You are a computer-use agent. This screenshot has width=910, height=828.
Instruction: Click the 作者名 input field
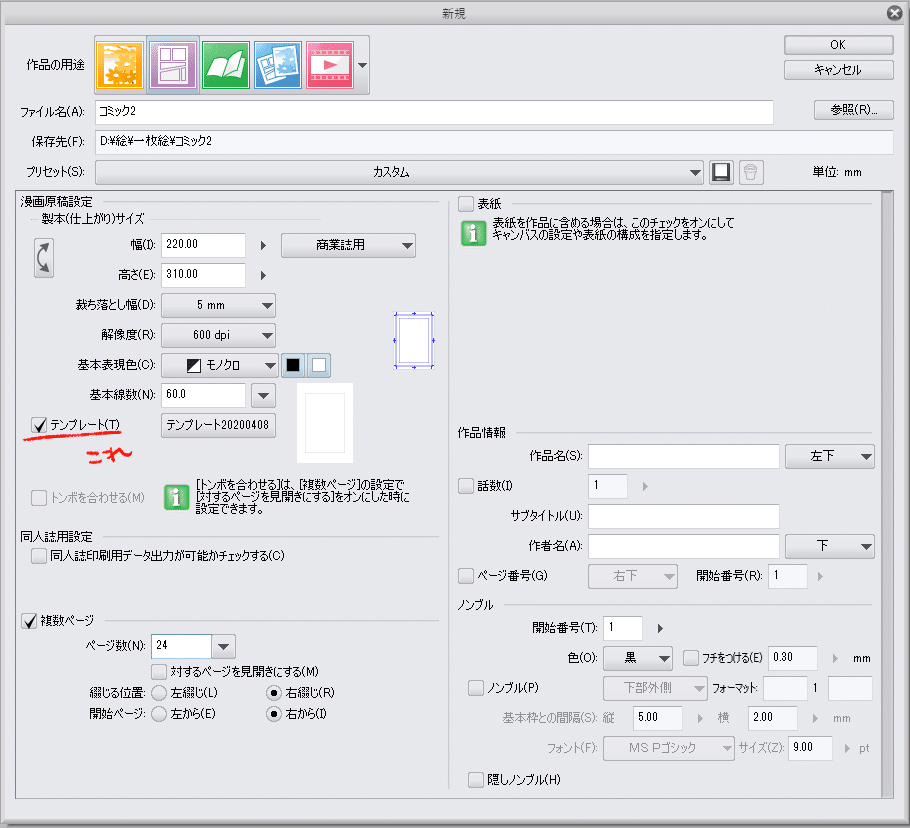684,546
